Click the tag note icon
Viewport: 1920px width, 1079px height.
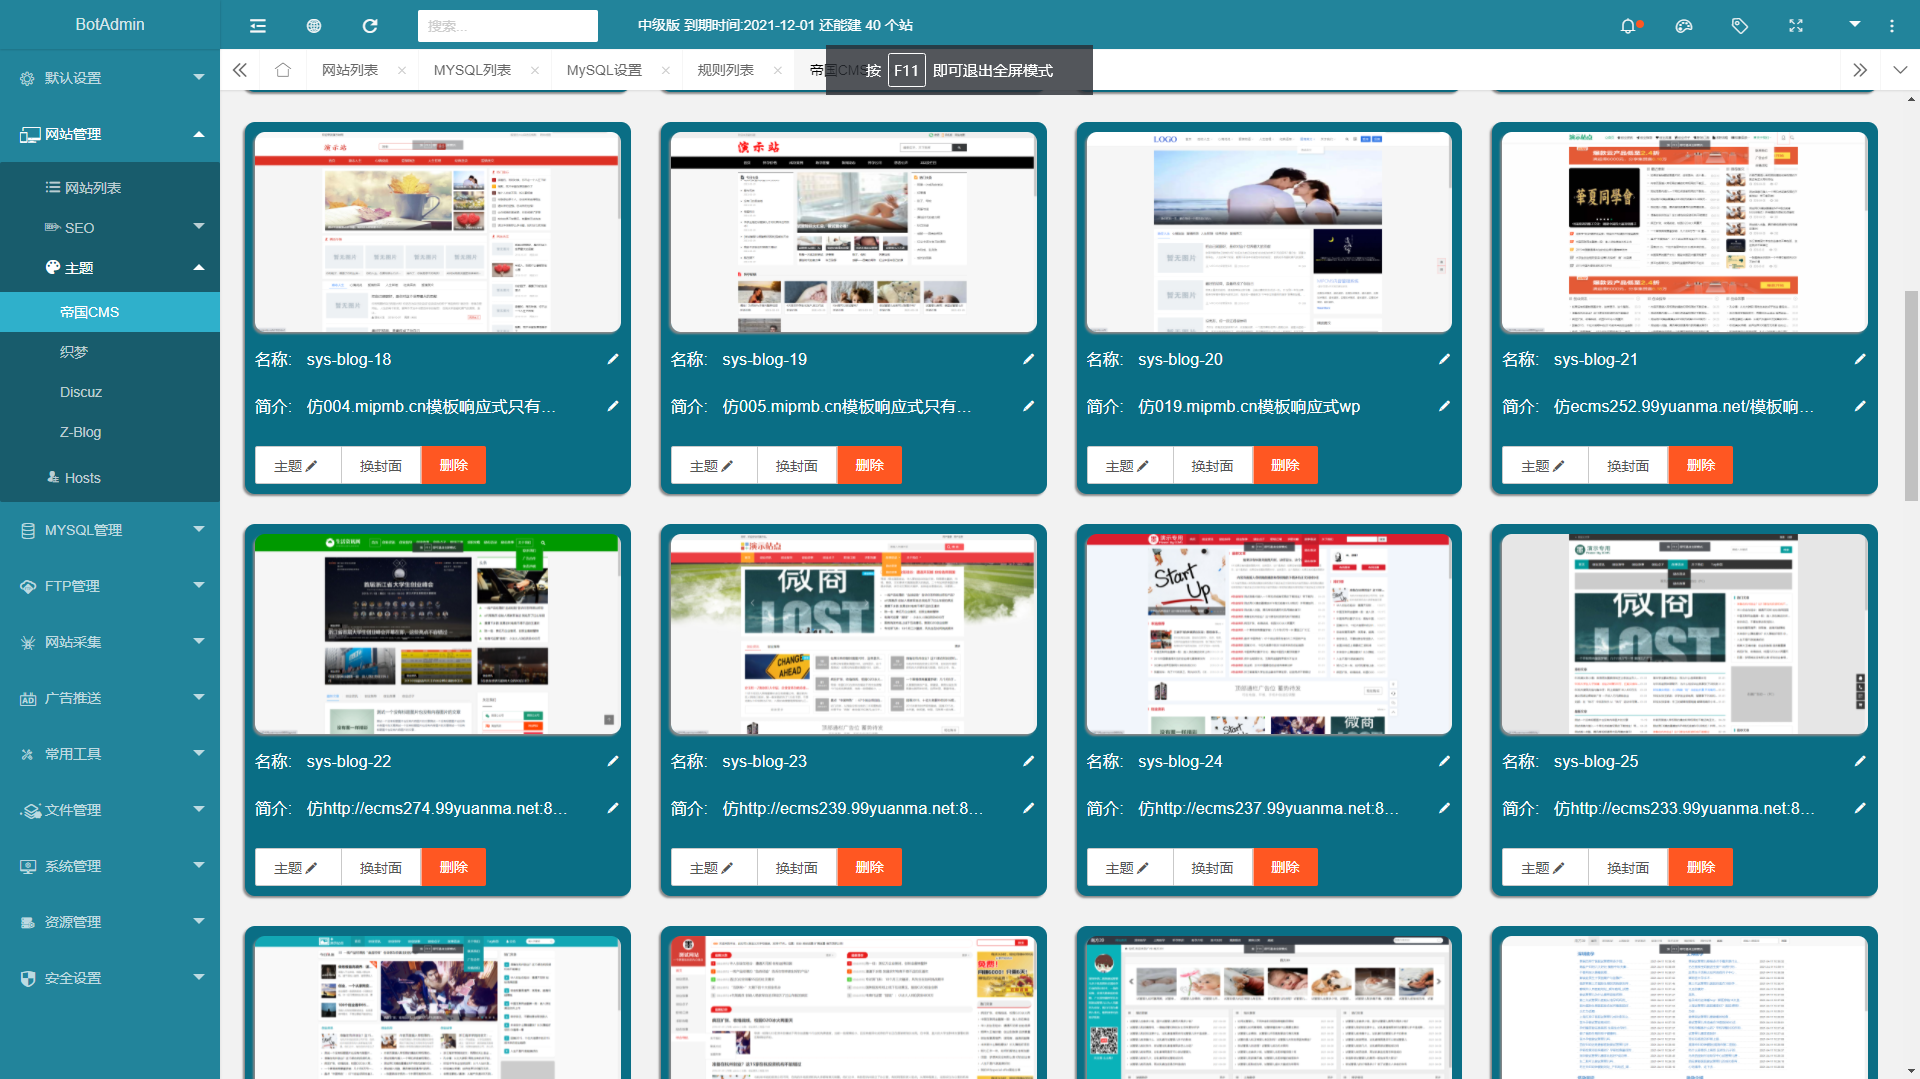coord(1740,26)
